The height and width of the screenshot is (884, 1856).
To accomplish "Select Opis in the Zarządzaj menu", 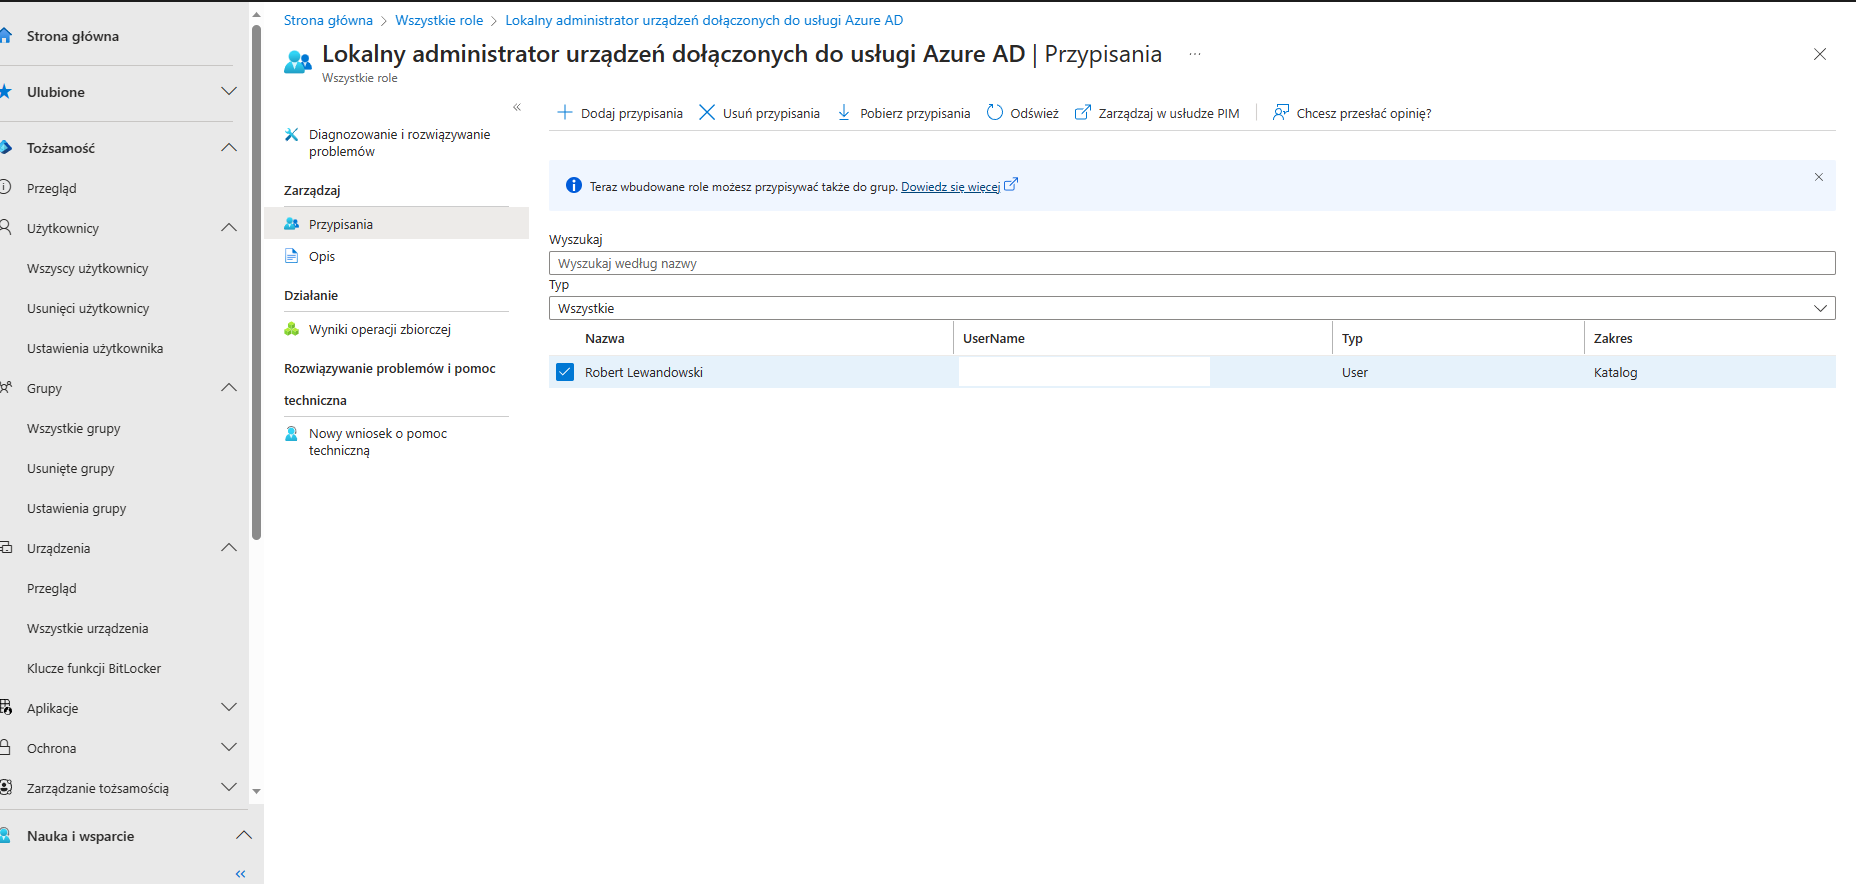I will (322, 256).
